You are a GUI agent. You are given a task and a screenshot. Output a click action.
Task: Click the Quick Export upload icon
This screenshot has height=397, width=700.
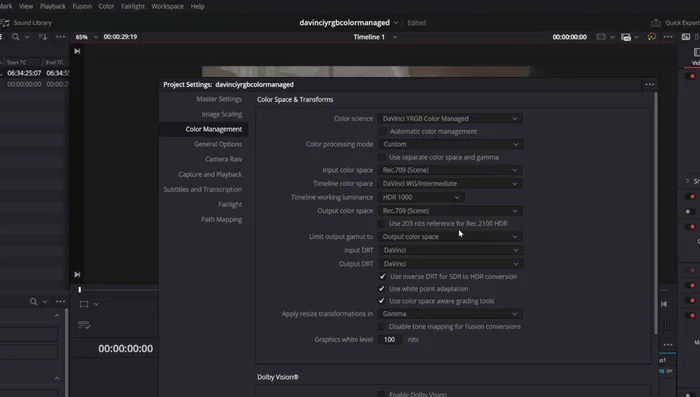click(x=656, y=23)
